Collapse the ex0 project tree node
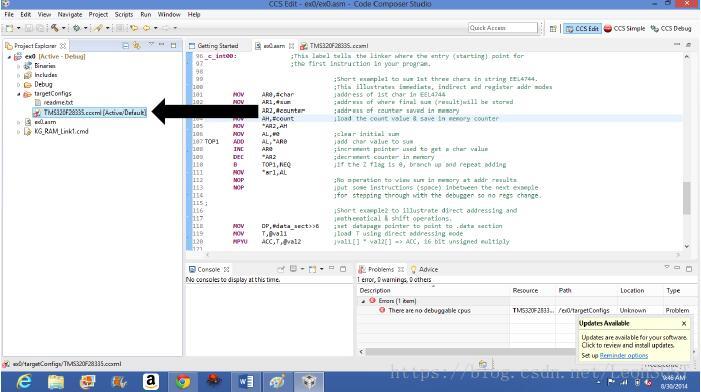701x392 pixels. (x=9, y=57)
